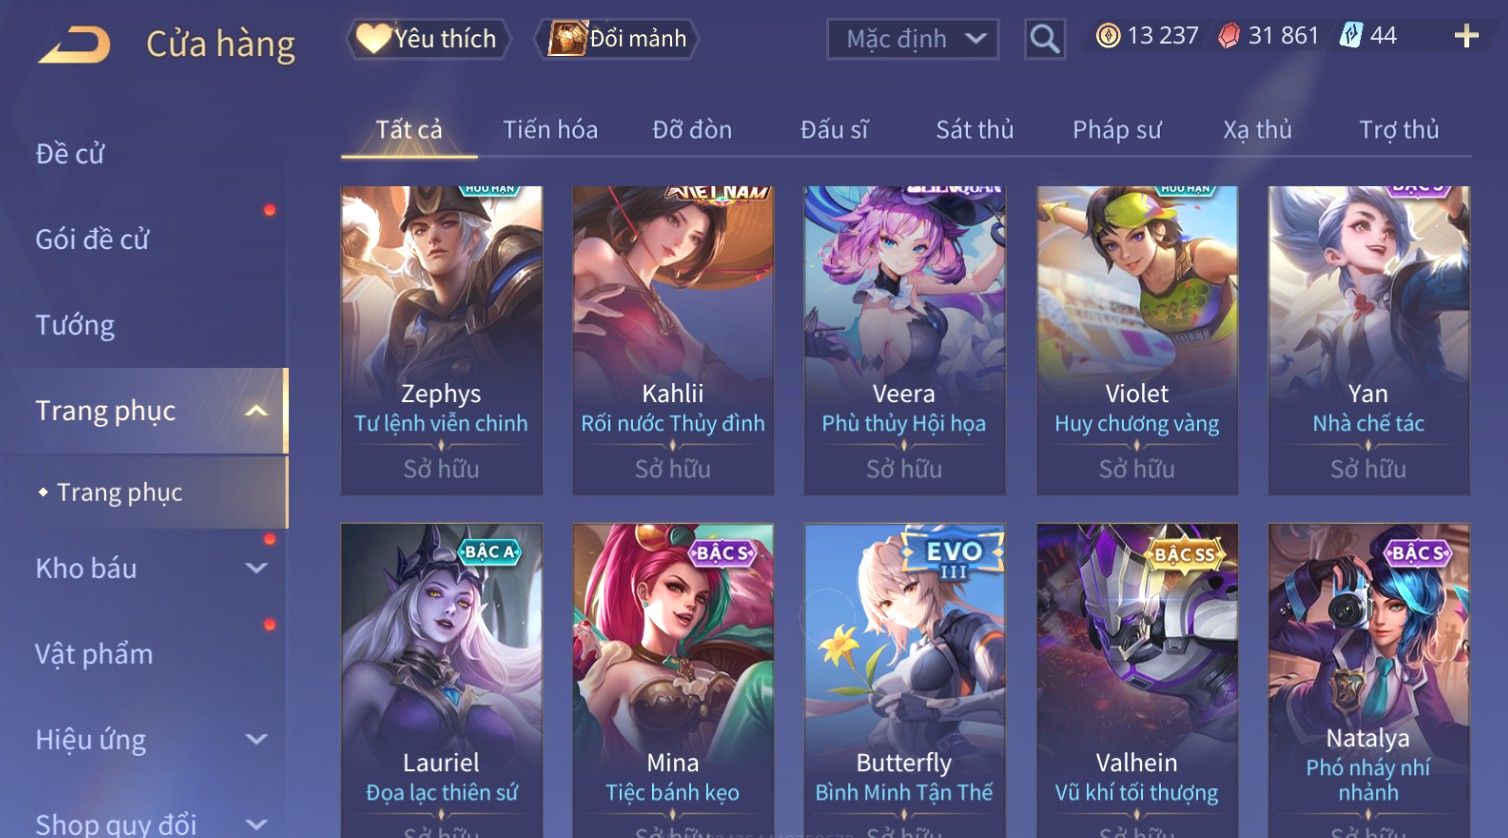Collapse the Trang phục sidebar section

point(256,411)
